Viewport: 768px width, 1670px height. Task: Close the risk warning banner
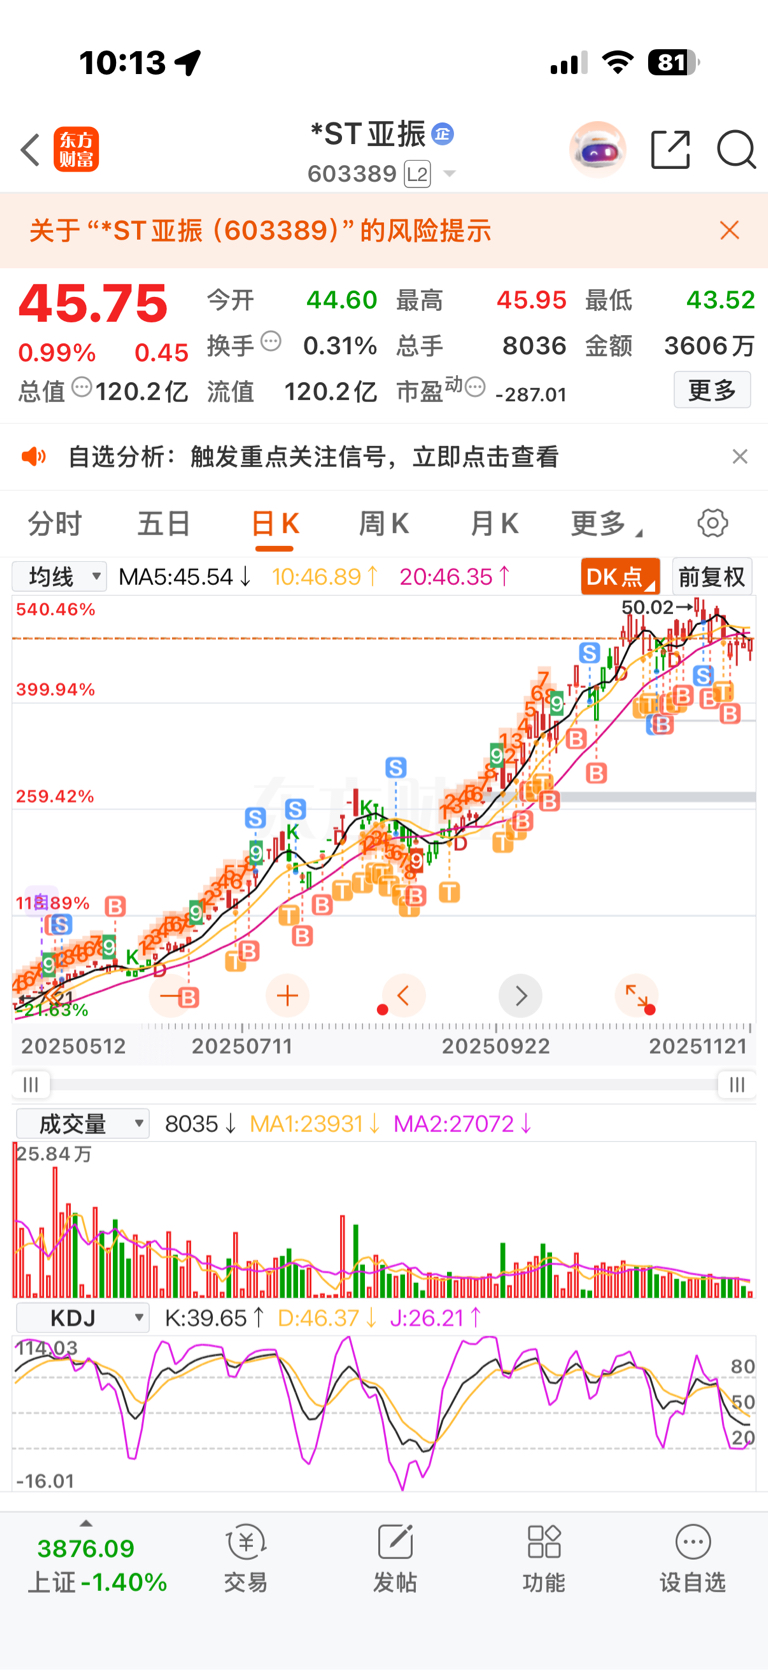click(730, 230)
